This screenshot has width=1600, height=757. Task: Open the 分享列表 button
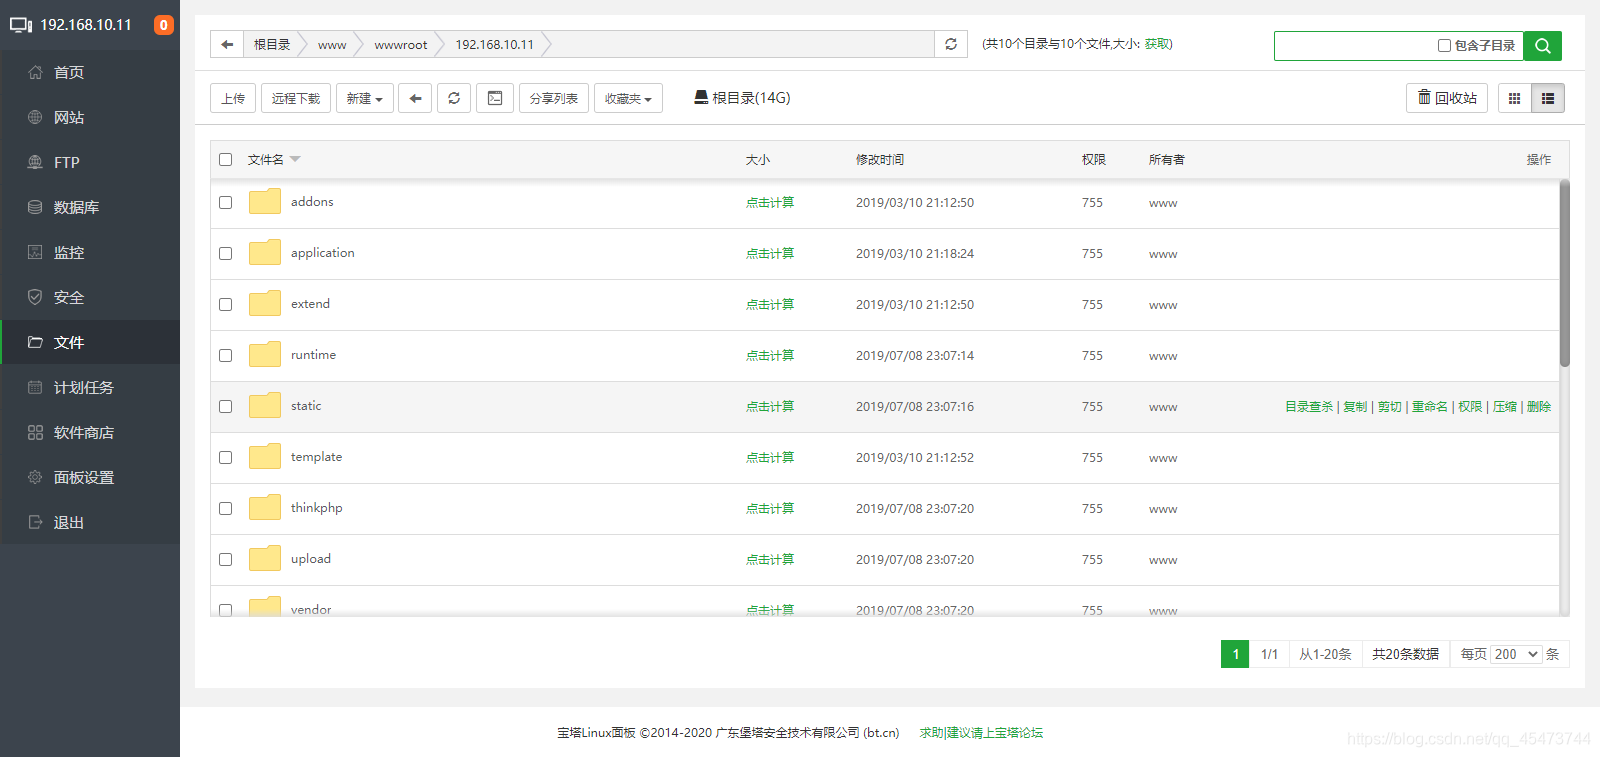(x=554, y=98)
